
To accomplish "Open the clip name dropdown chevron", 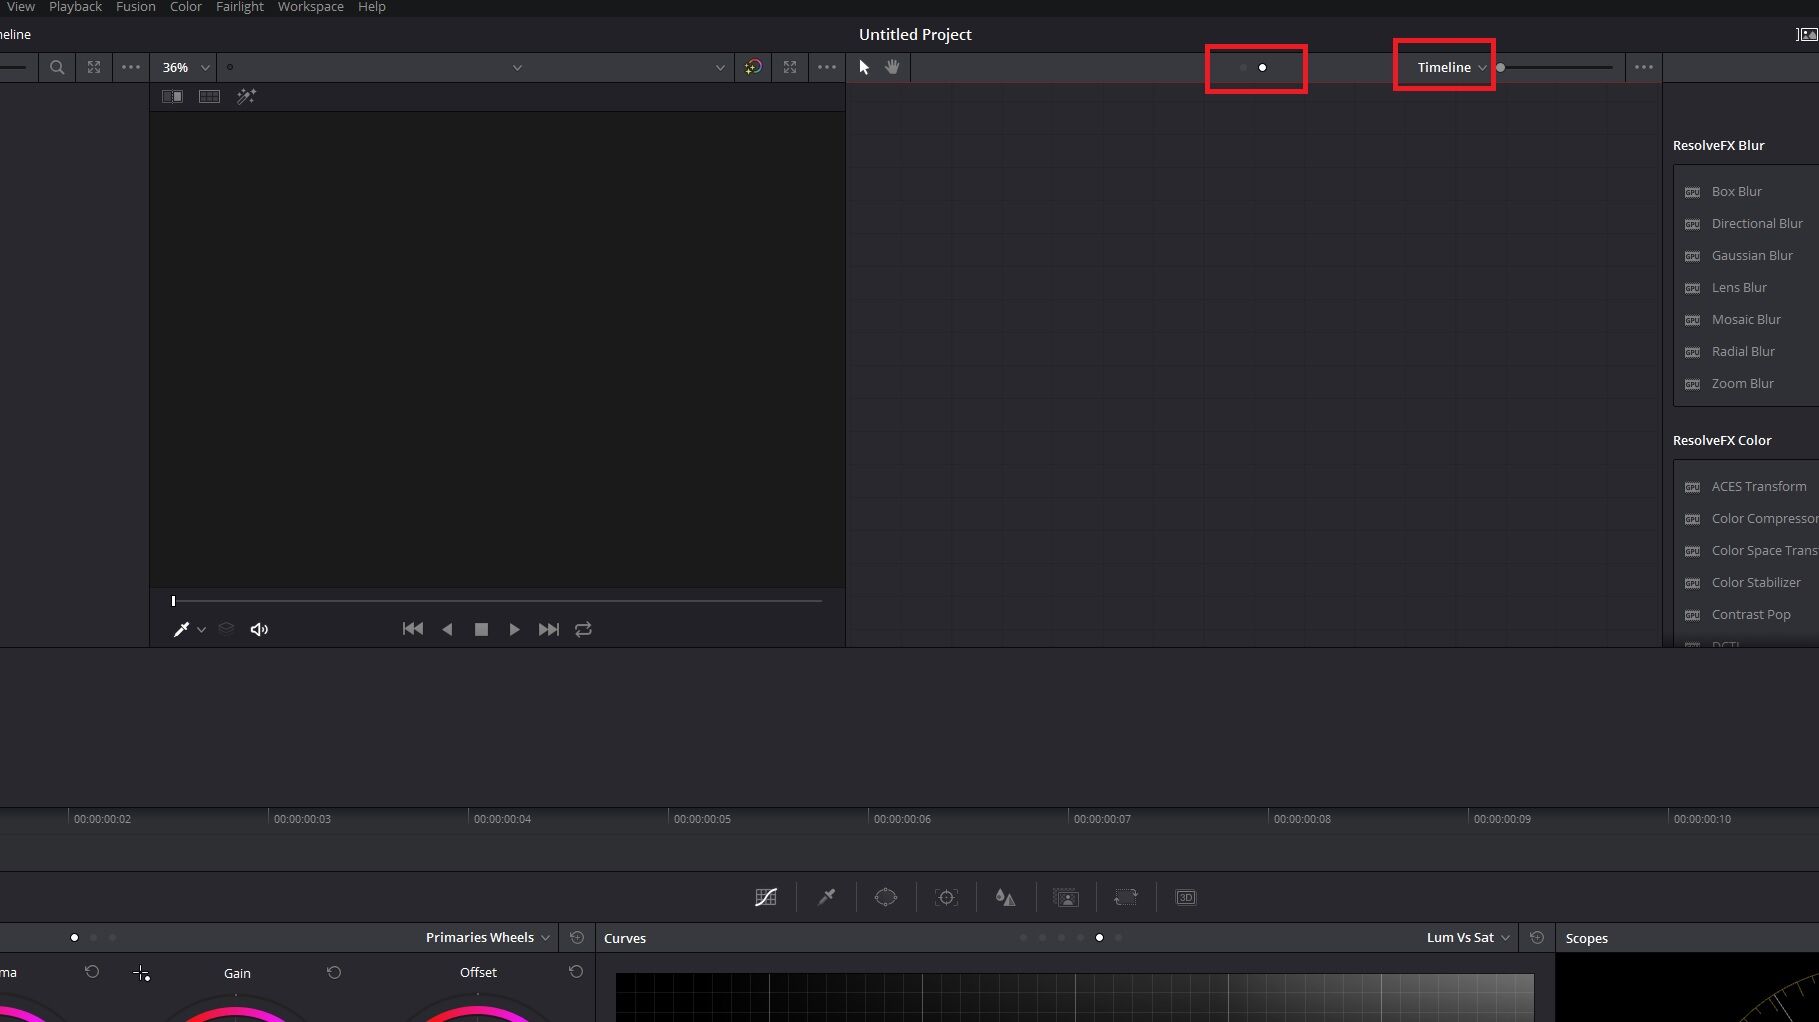I will pyautogui.click(x=517, y=67).
